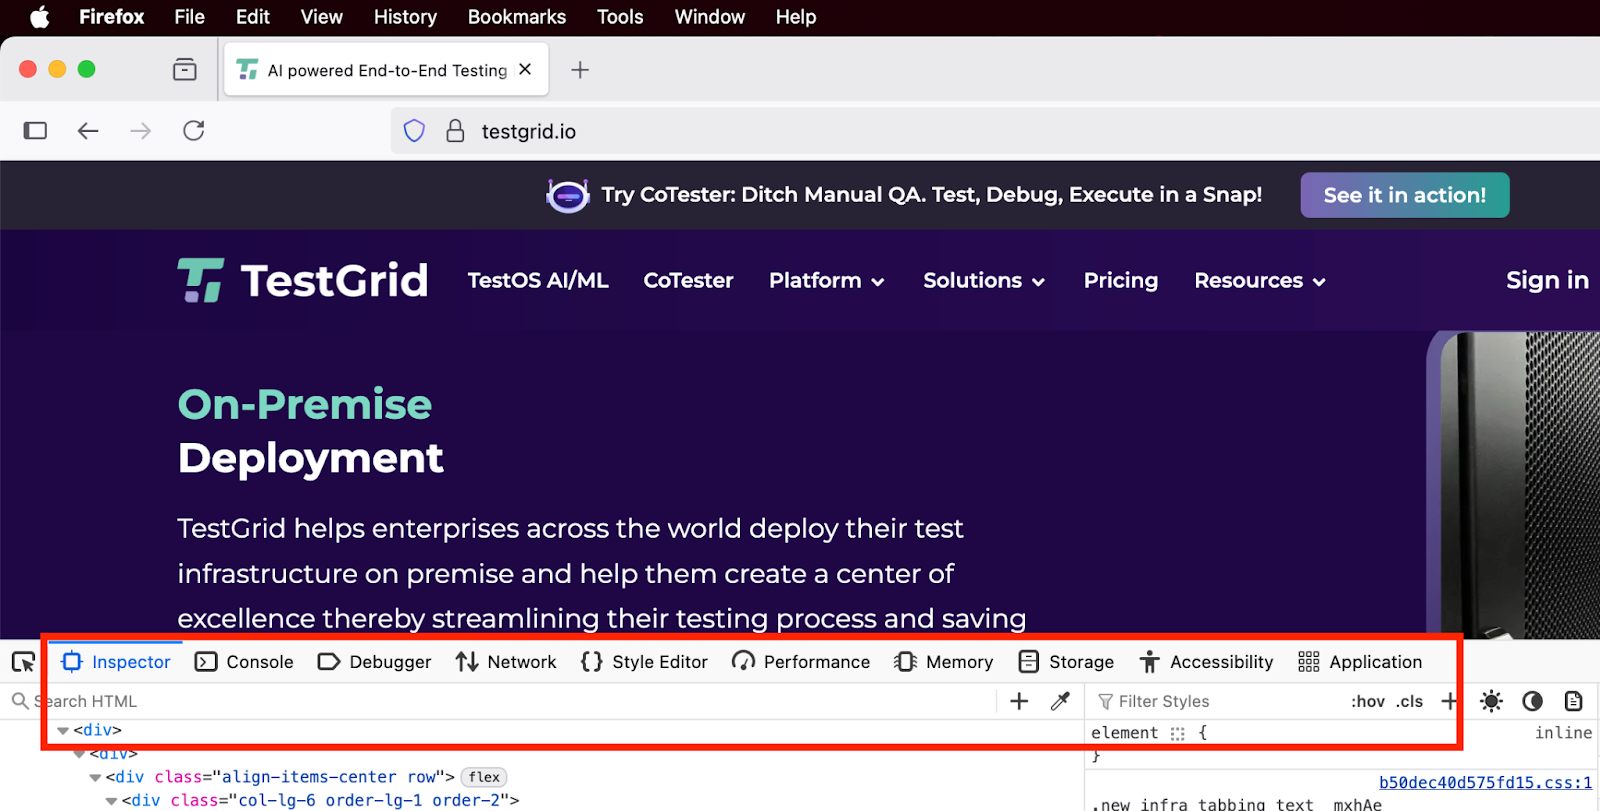The width and height of the screenshot is (1600, 811).
Task: Open the Apple menu
Action: click(40, 17)
